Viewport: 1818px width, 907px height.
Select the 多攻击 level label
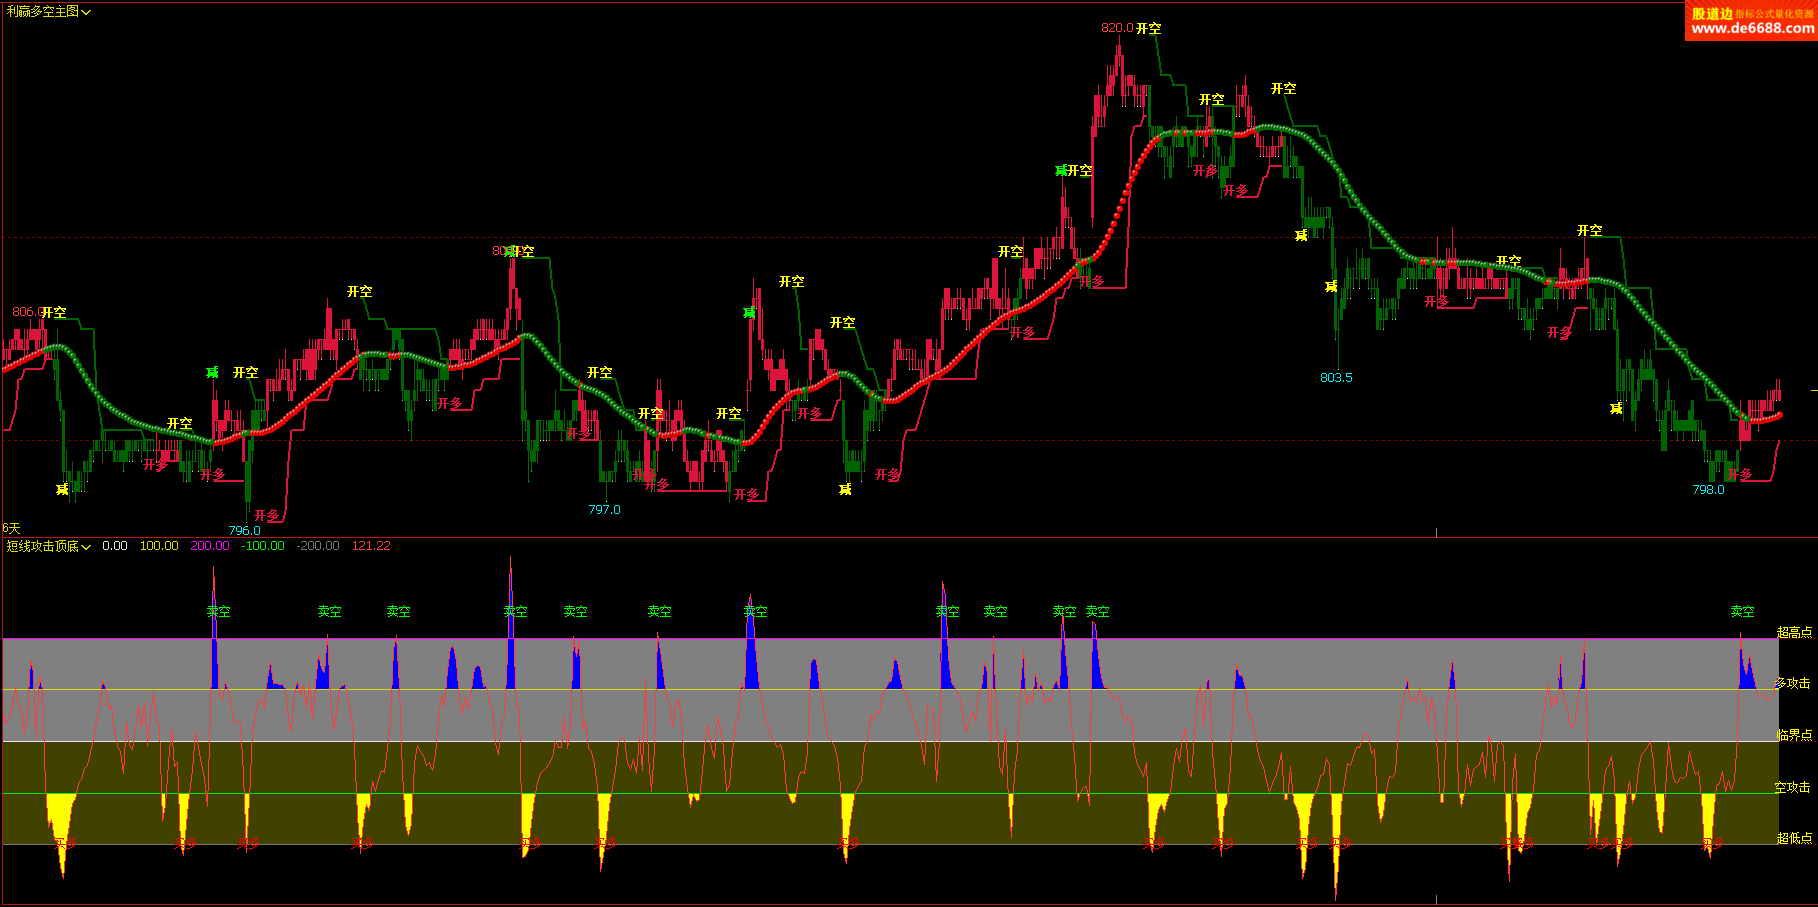1792,683
